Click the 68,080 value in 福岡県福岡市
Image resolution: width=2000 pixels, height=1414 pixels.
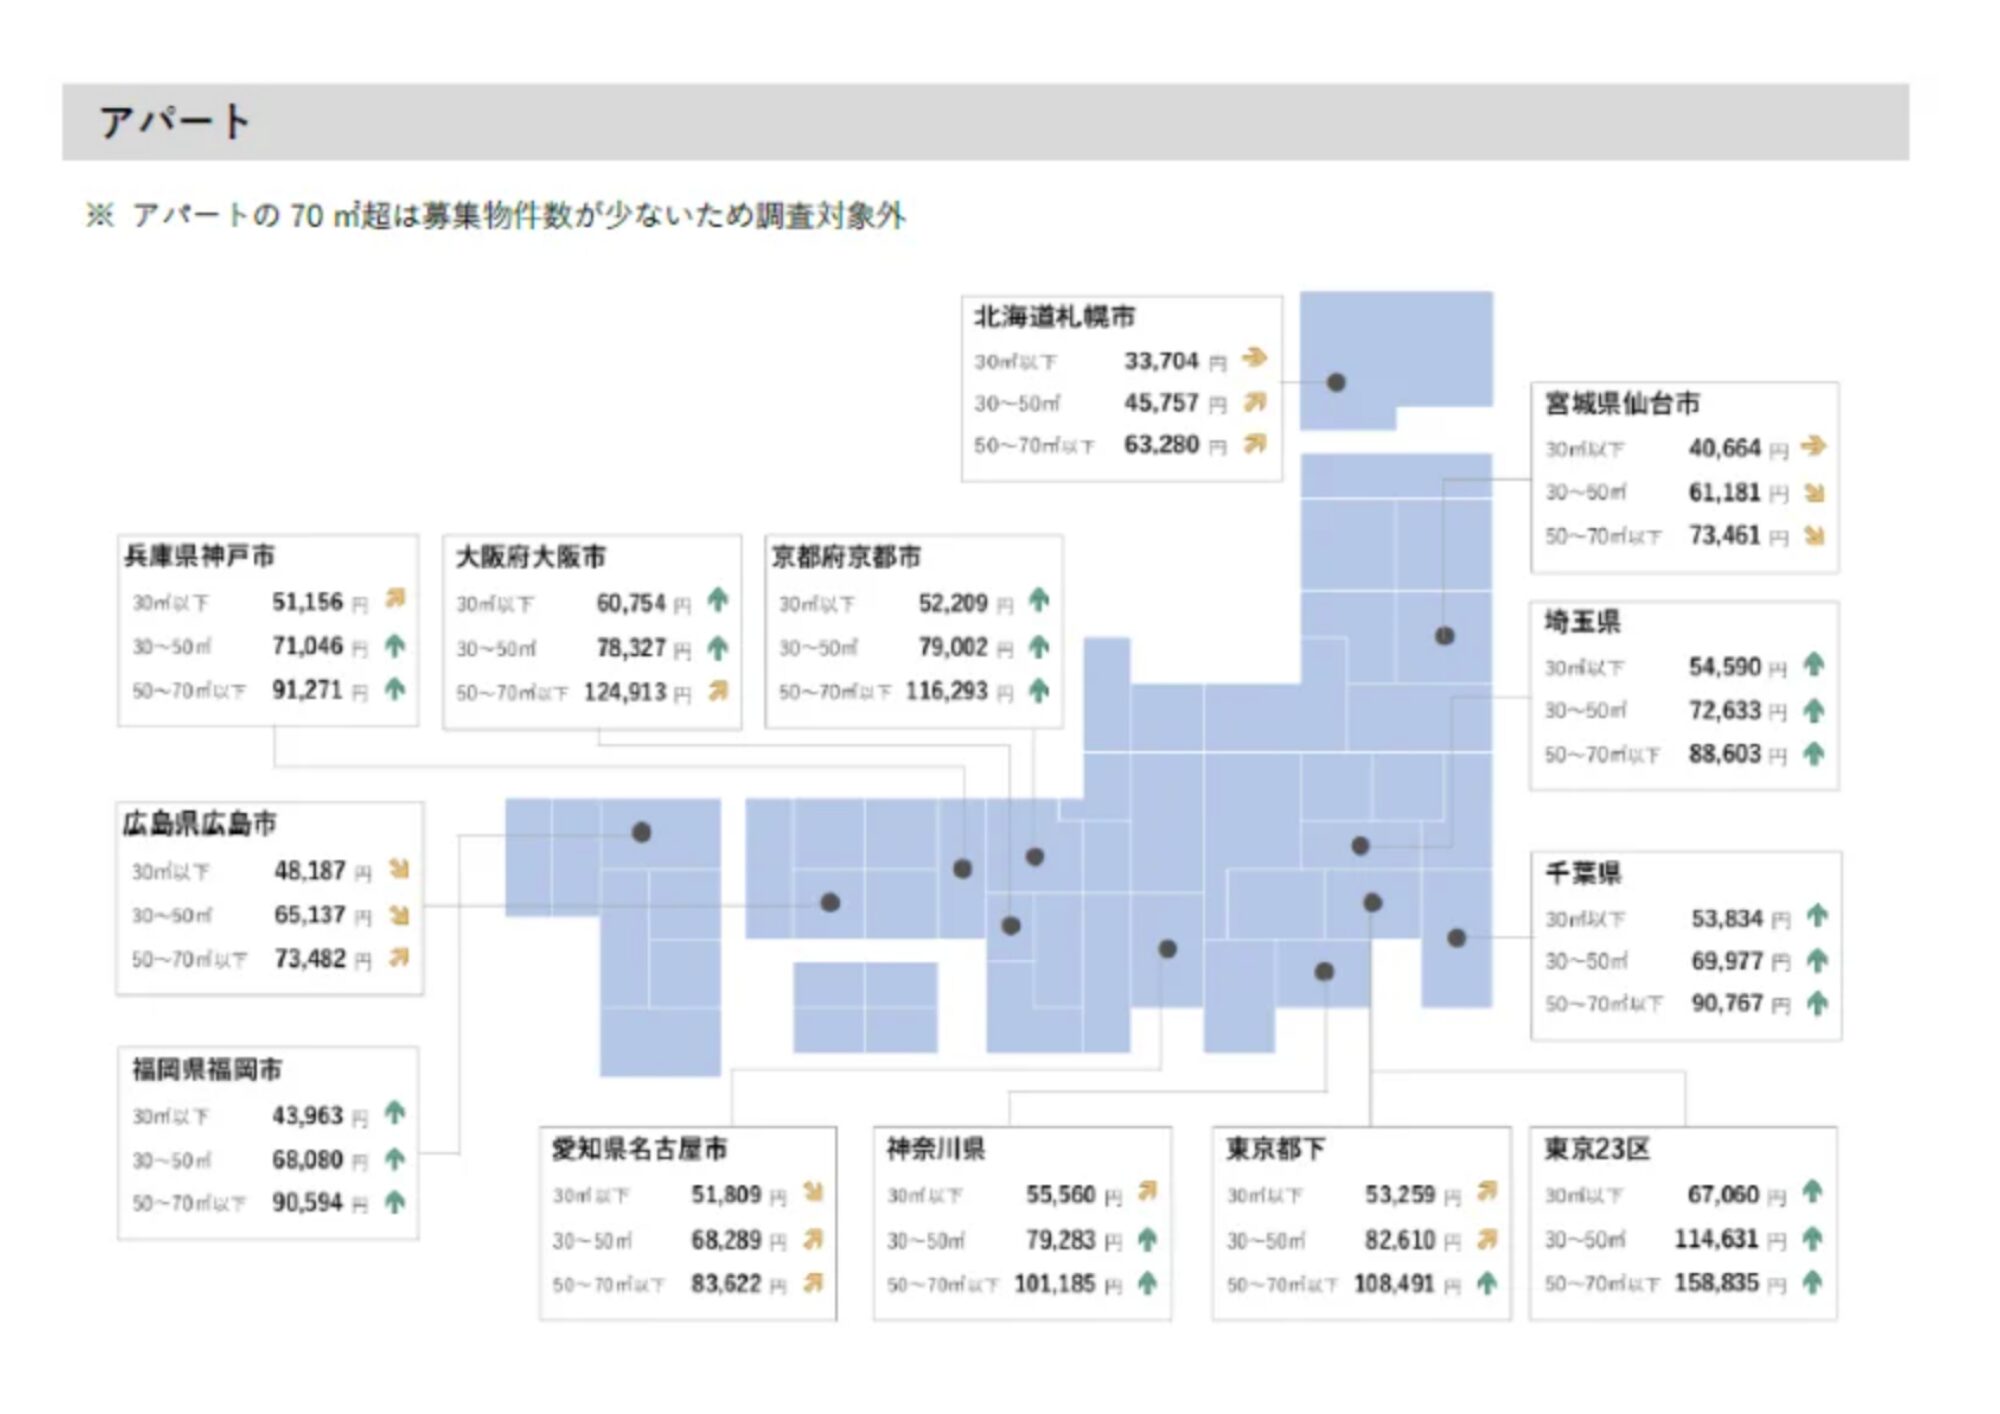(x=307, y=1160)
